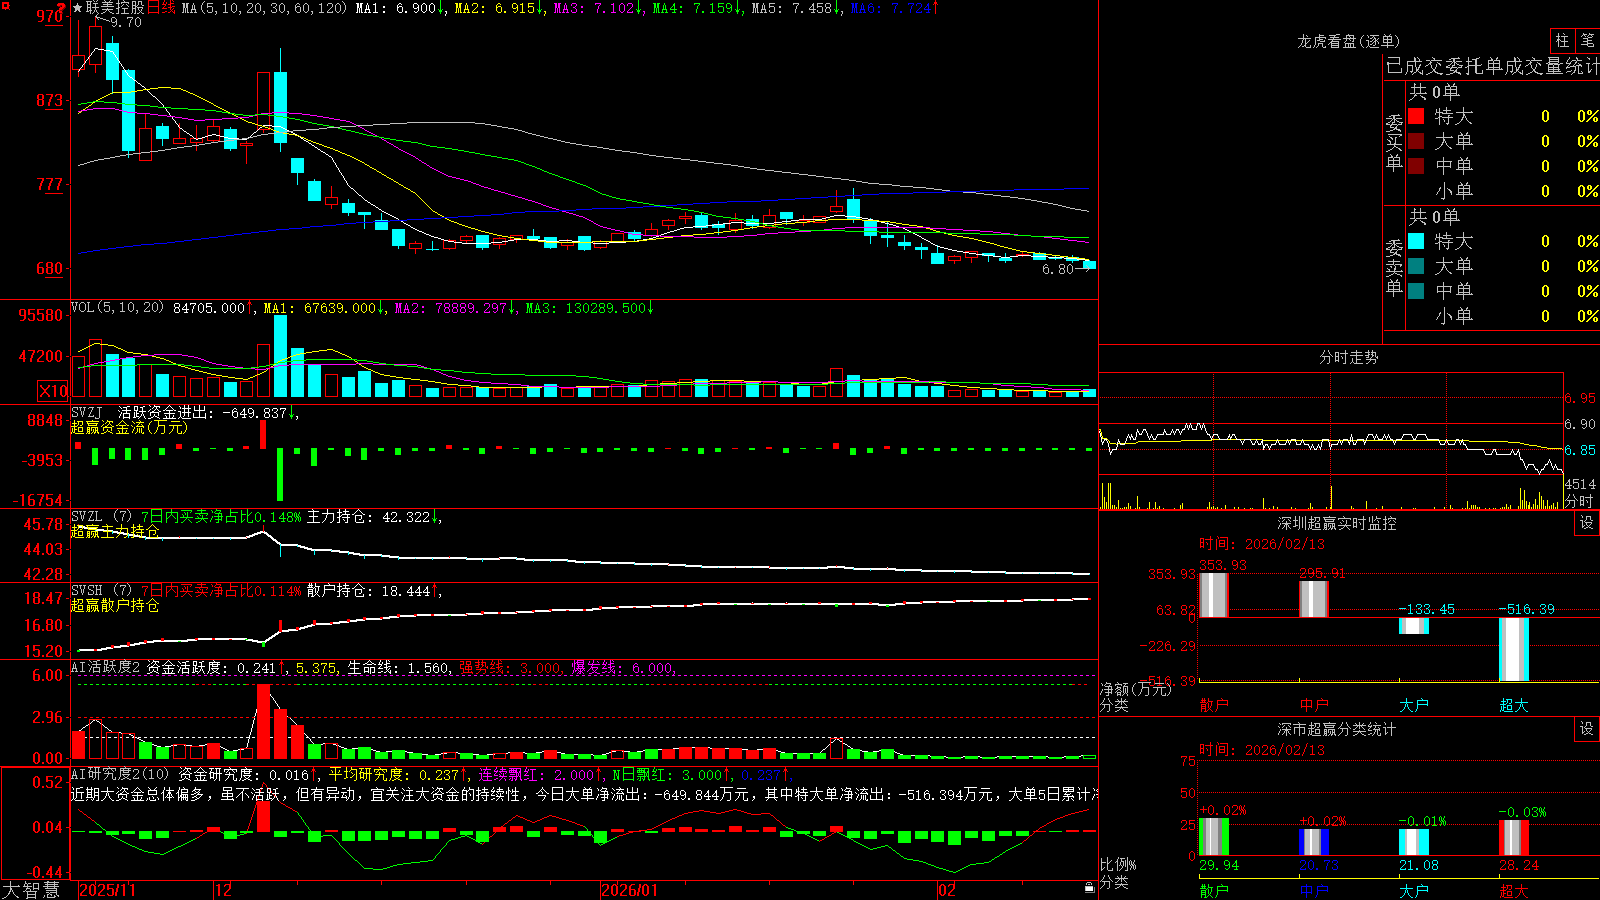The image size is (1600, 900).
Task: Open 设 settings for 深市超赢分类统计
Action: pos(1587,729)
